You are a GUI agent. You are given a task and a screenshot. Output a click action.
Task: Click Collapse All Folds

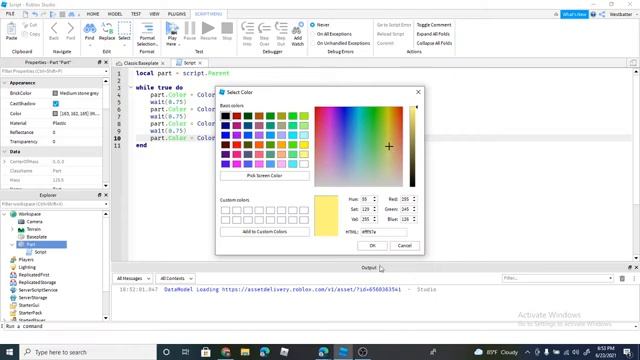[x=434, y=43]
